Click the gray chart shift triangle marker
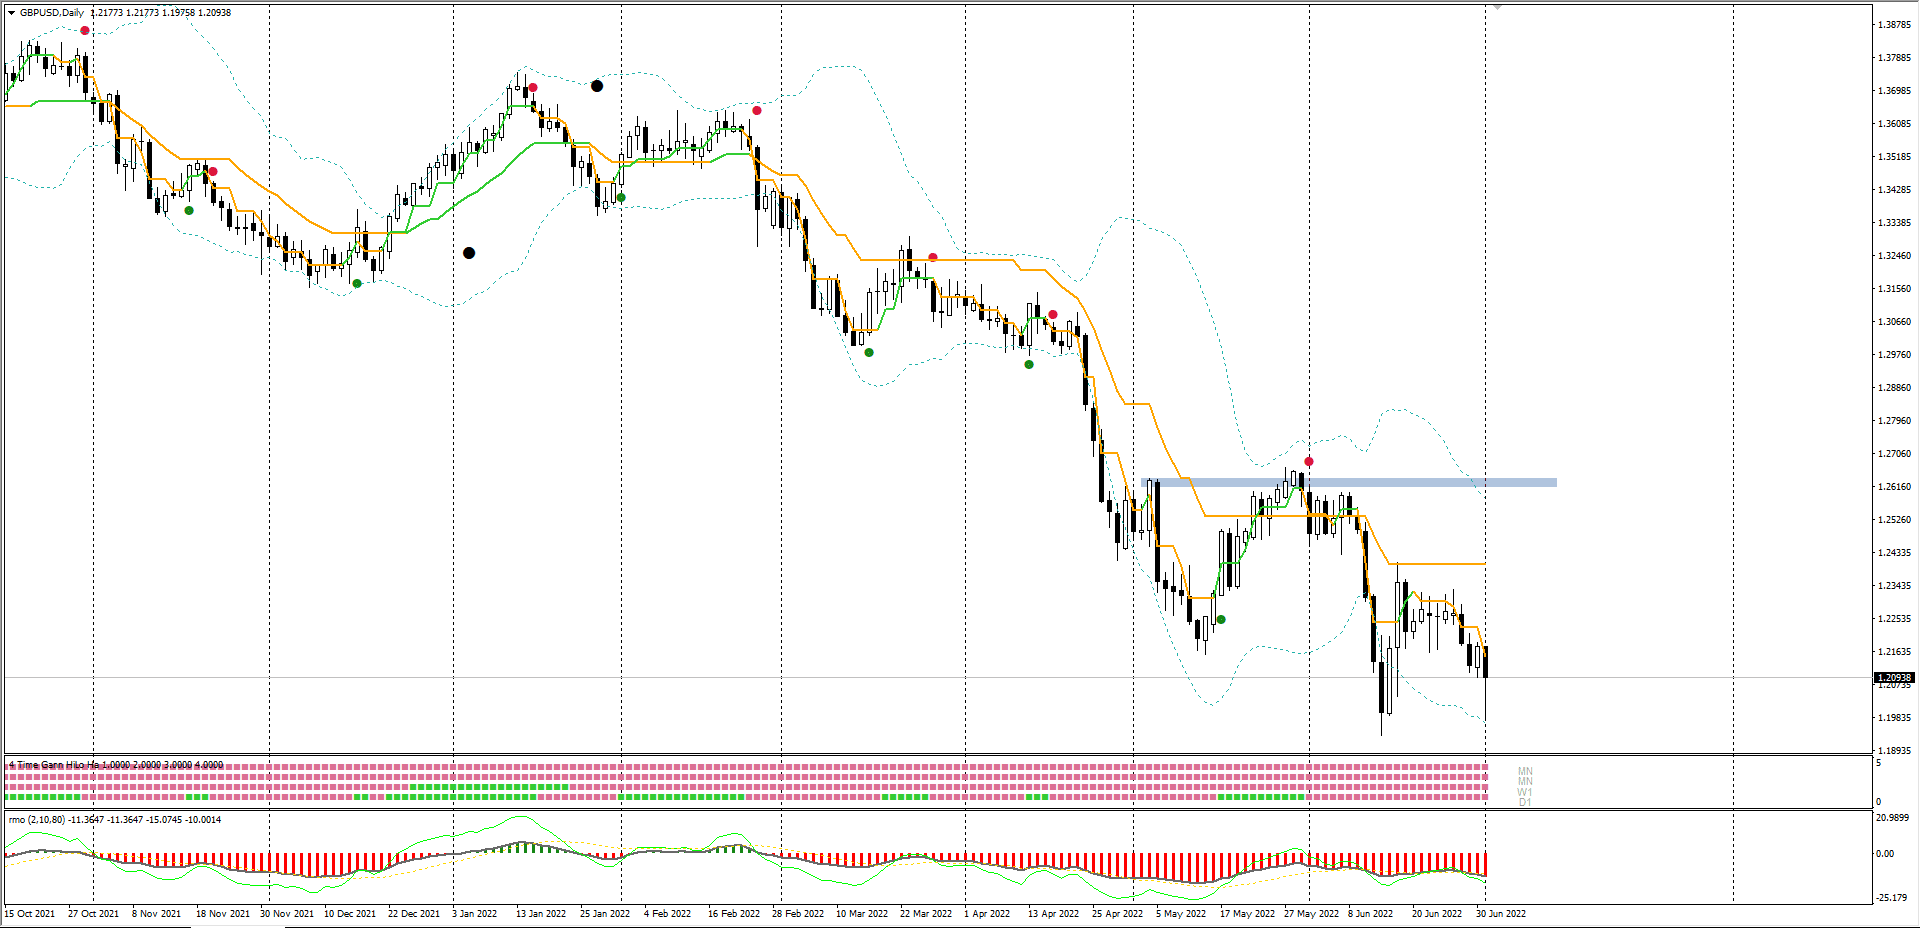 [1497, 7]
